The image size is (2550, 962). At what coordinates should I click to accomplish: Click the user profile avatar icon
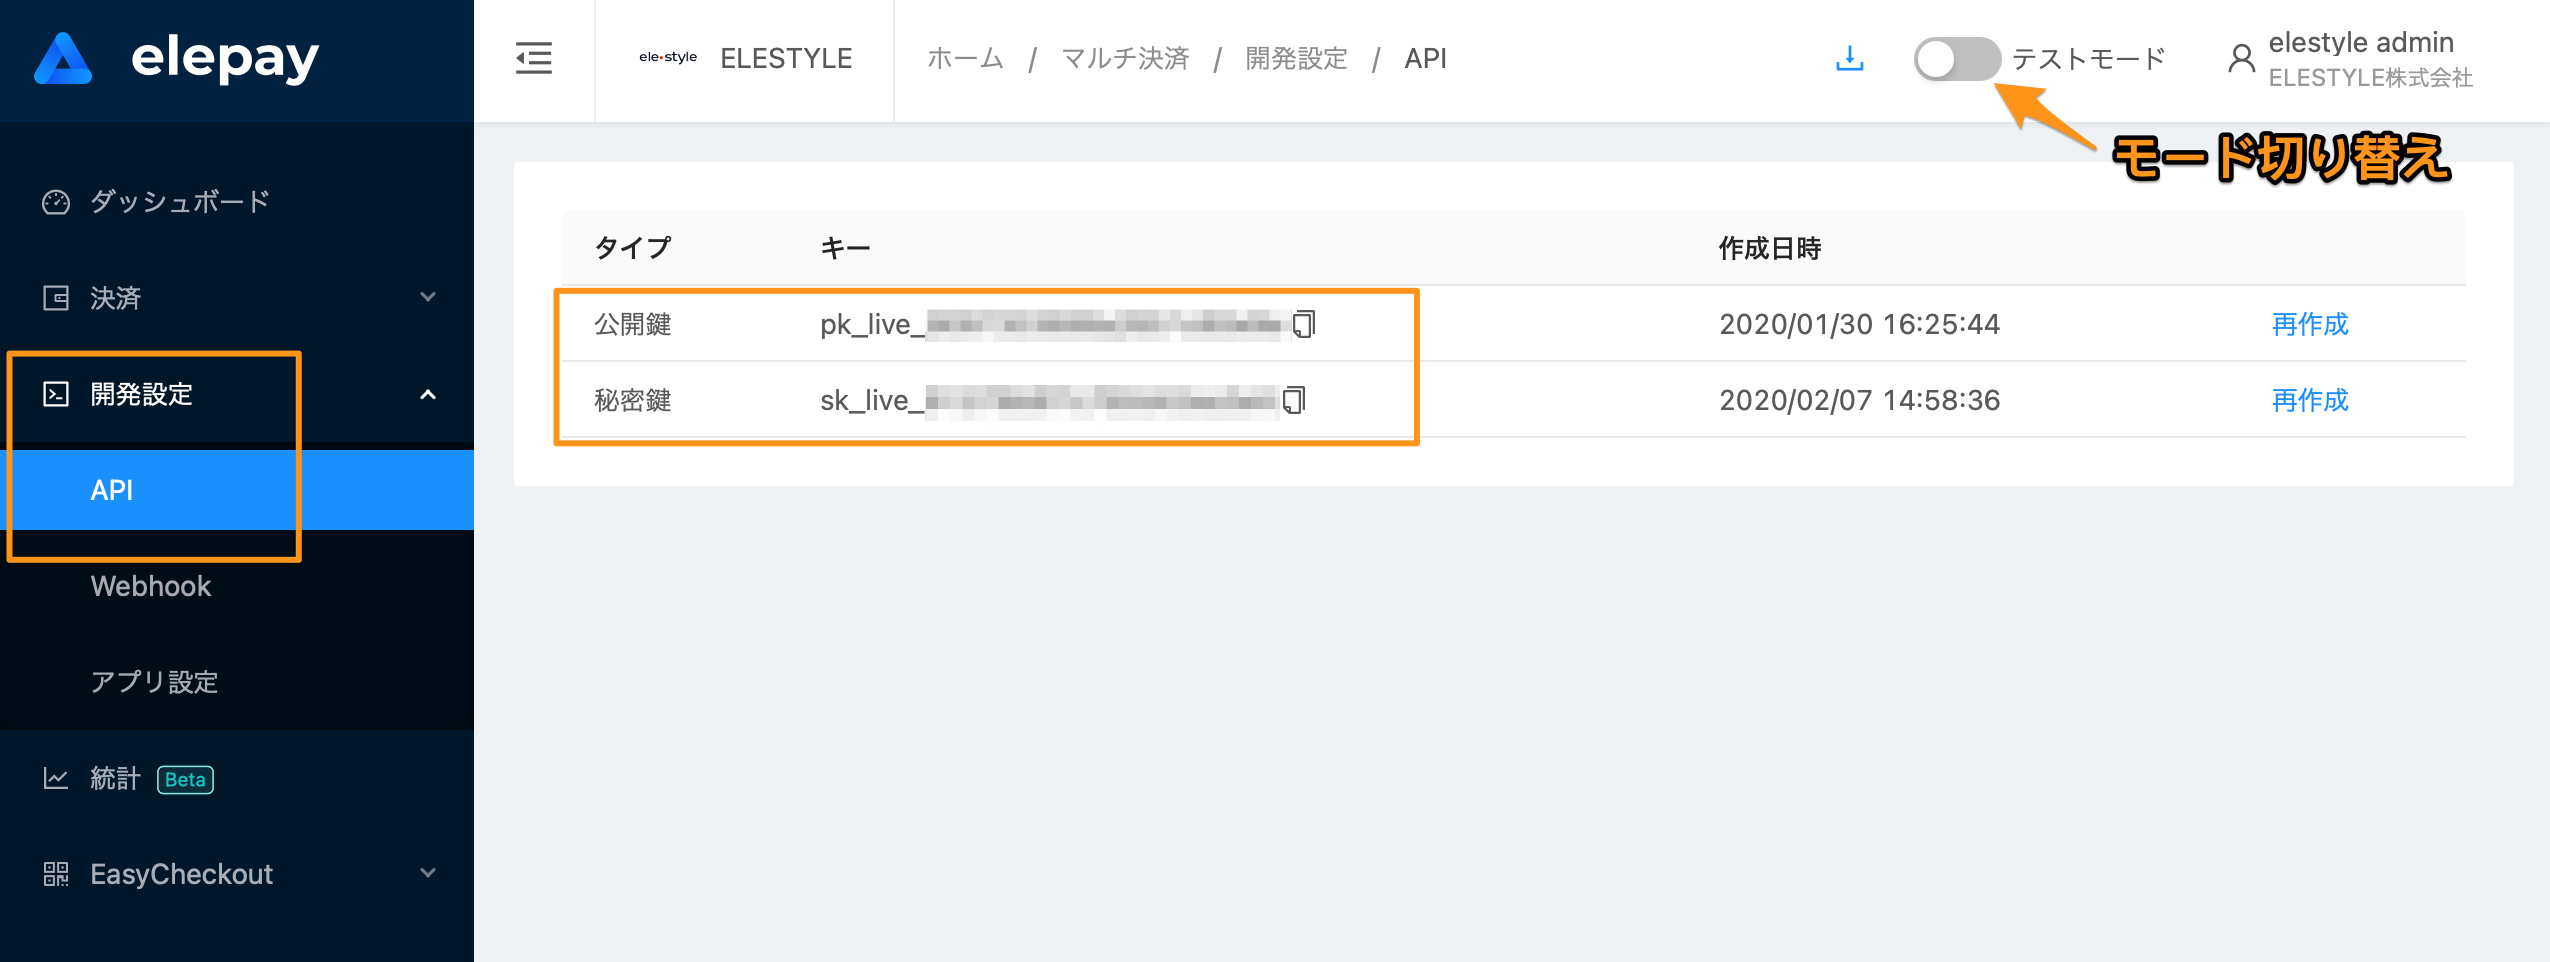click(x=2241, y=59)
